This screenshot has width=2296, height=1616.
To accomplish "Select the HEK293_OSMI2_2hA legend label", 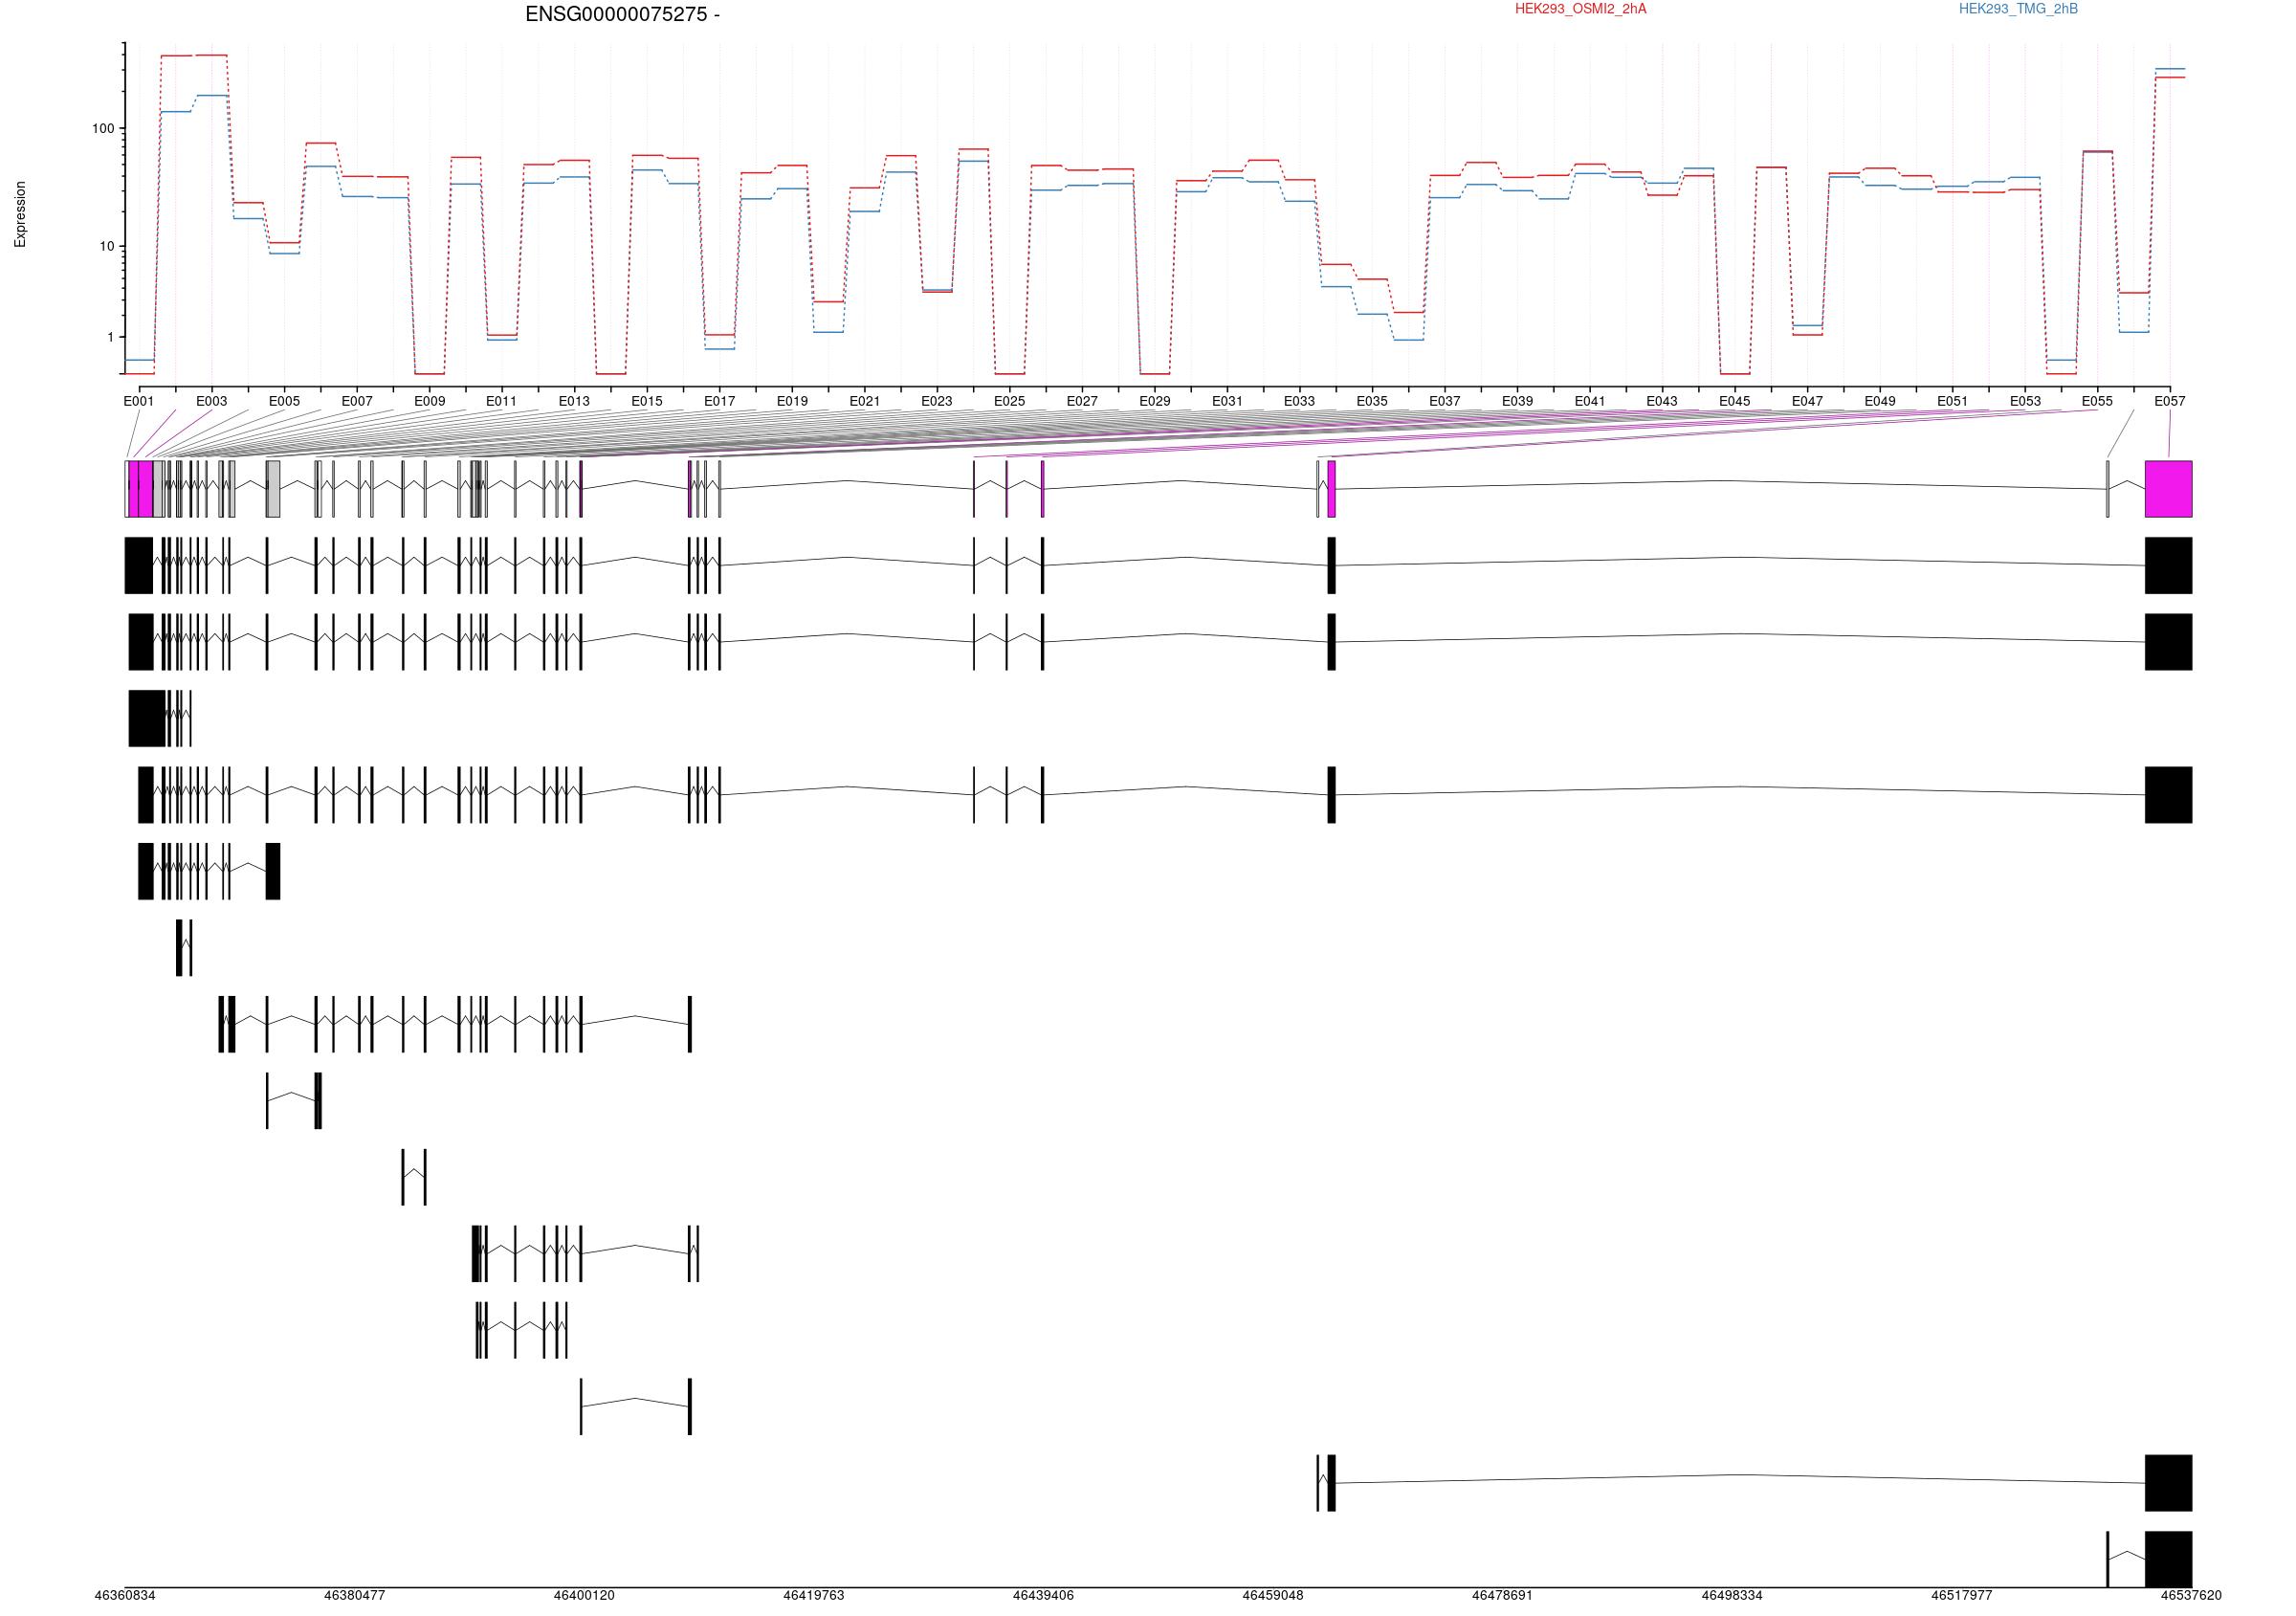I will tap(1580, 9).
